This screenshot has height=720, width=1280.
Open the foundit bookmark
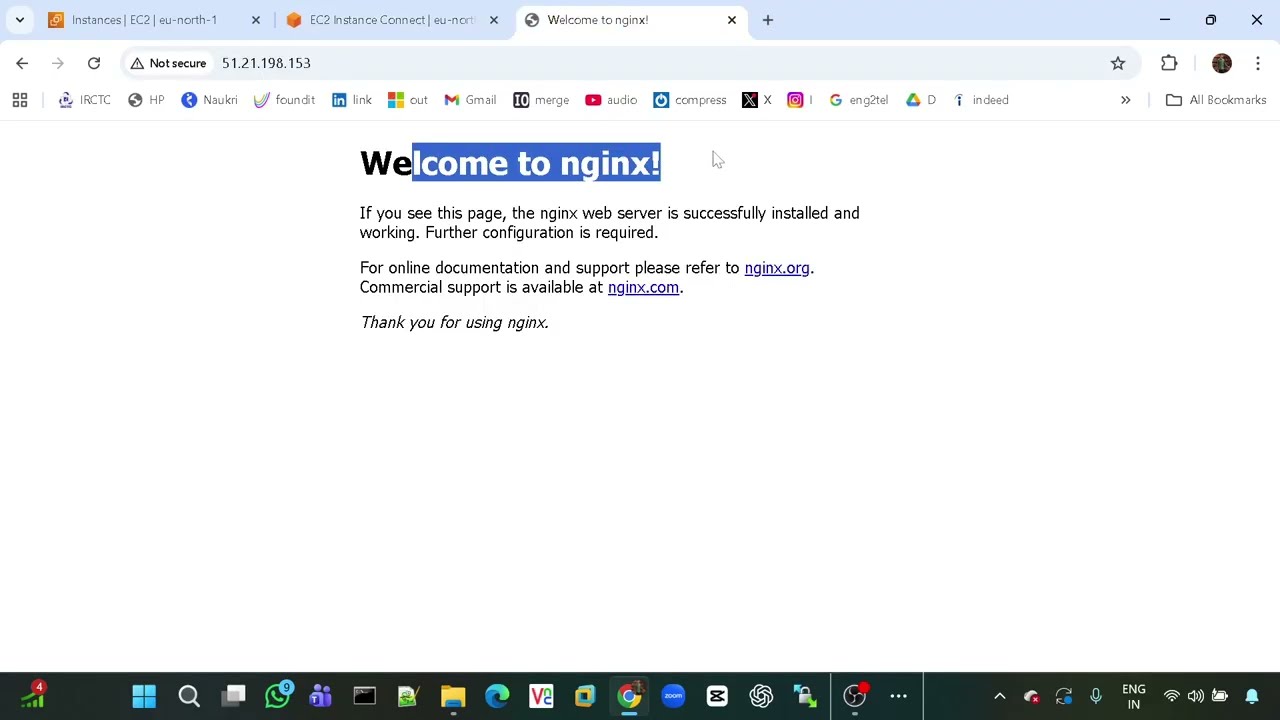(x=284, y=100)
